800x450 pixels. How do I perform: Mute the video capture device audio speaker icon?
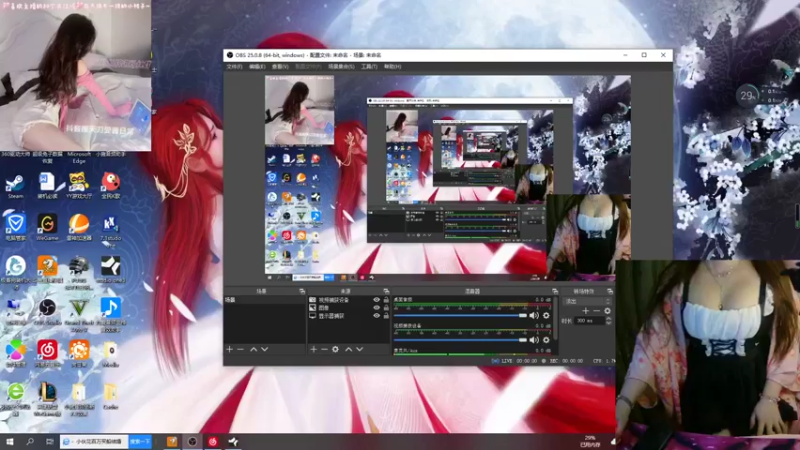[534, 340]
